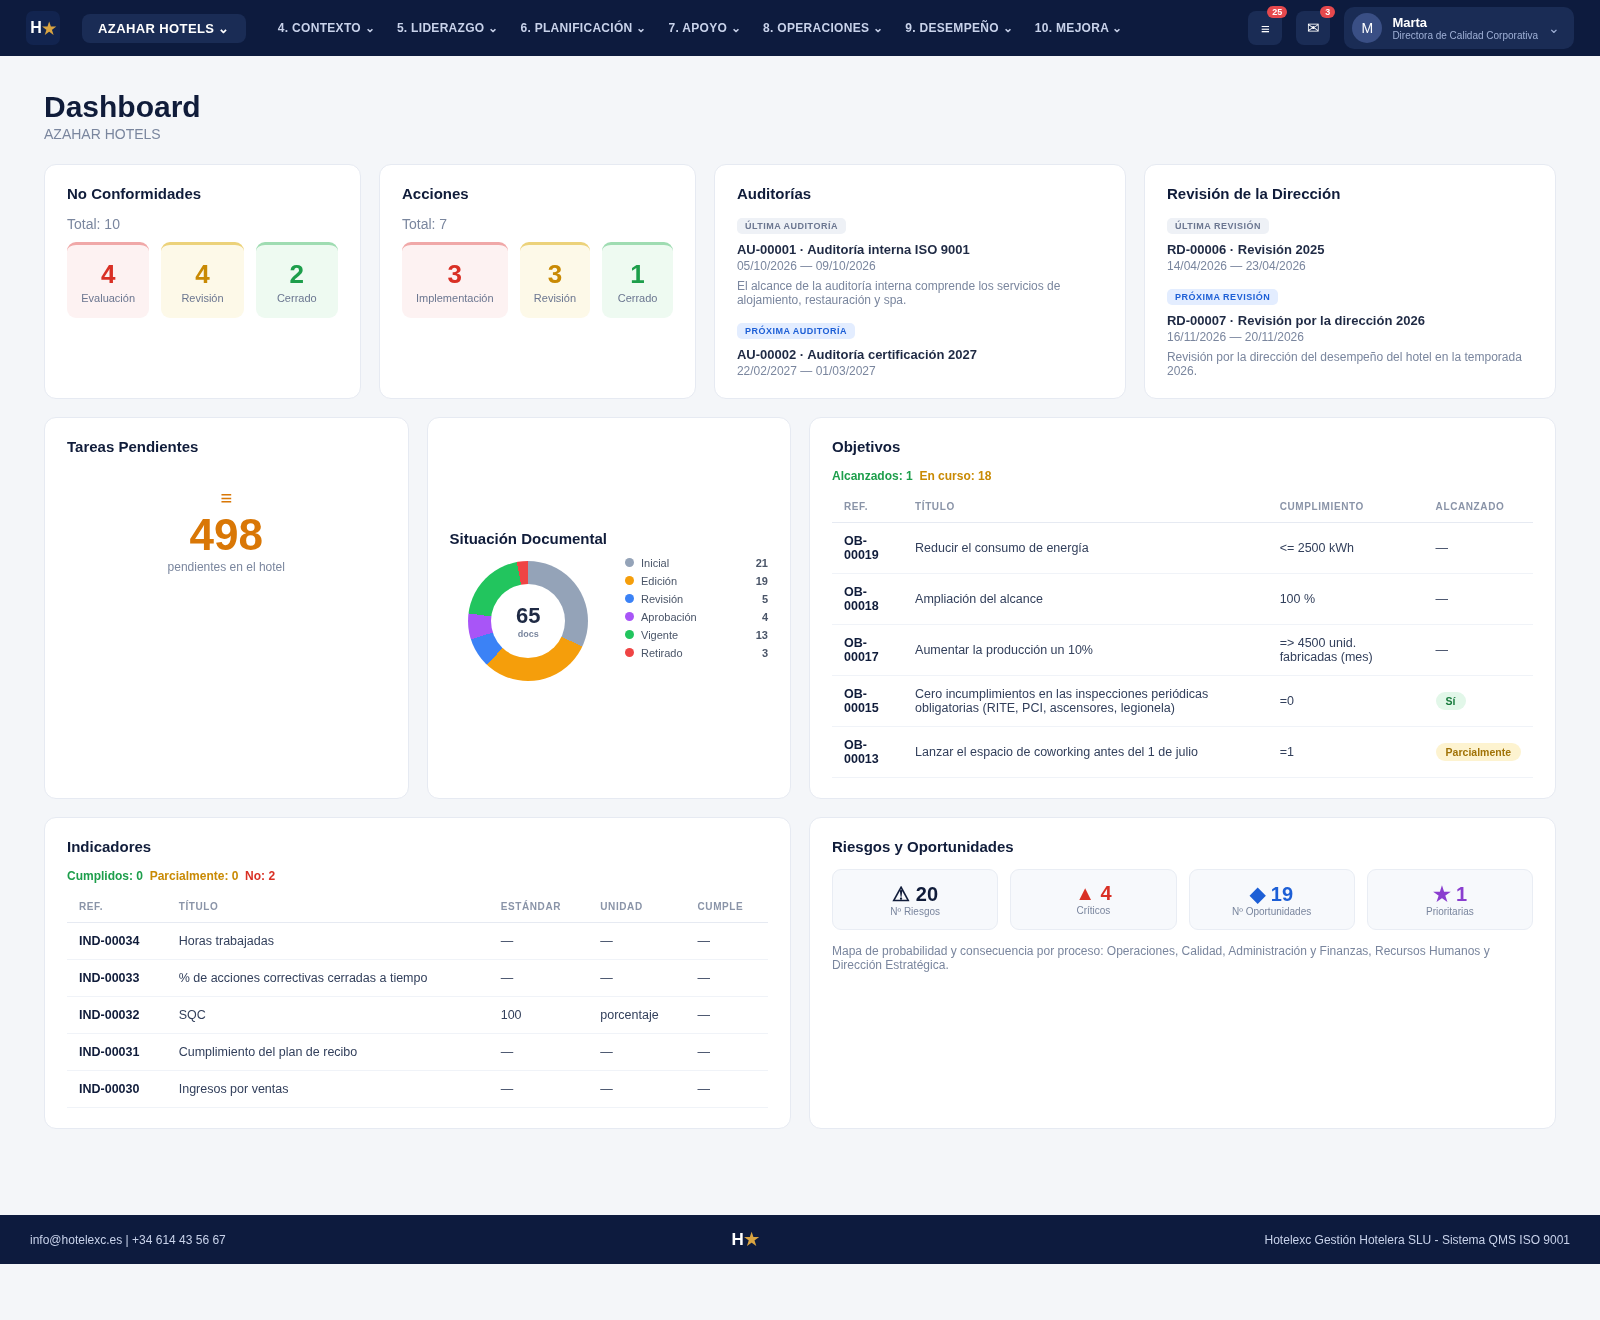
Task: Click the Vigente legend color dot
Action: [629, 635]
